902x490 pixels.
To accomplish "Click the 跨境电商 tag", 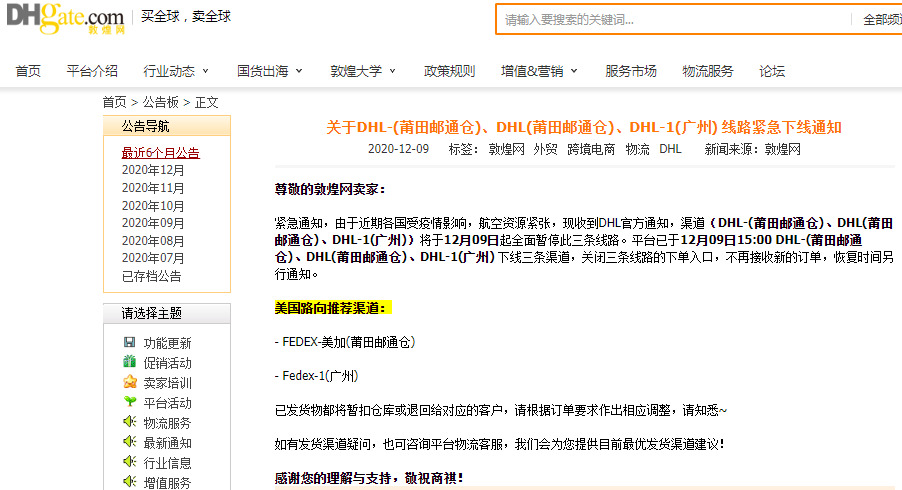I will pos(591,150).
